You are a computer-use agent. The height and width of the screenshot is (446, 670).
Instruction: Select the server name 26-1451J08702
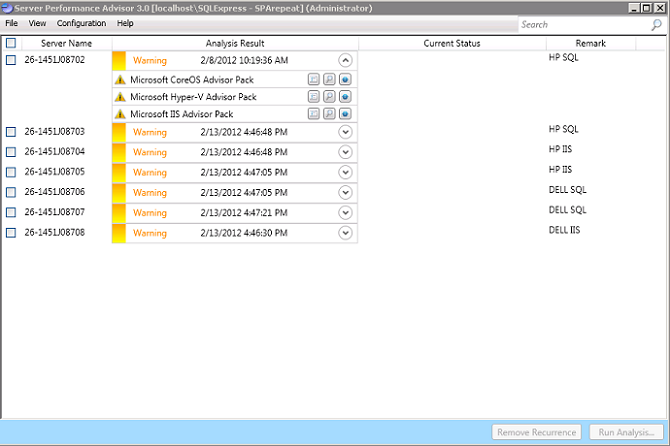[x=55, y=60]
